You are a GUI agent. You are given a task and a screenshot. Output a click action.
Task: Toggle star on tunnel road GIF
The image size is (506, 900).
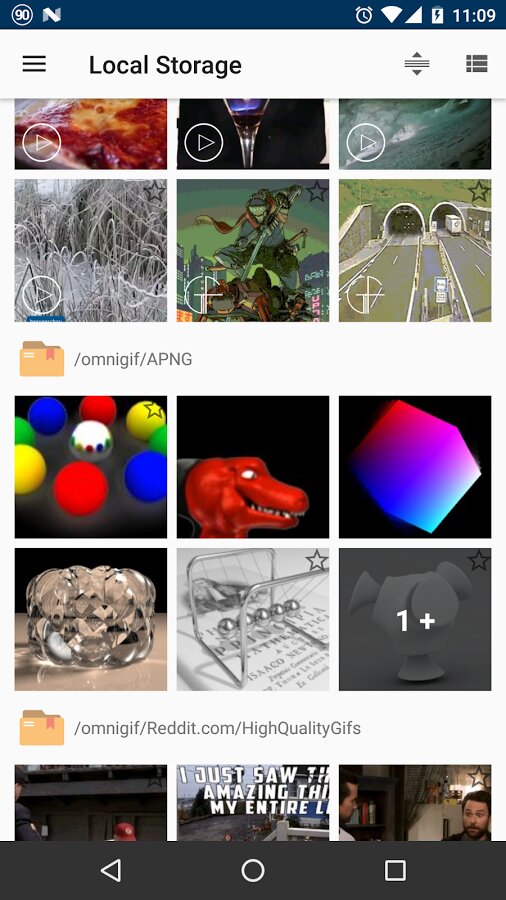point(478,191)
